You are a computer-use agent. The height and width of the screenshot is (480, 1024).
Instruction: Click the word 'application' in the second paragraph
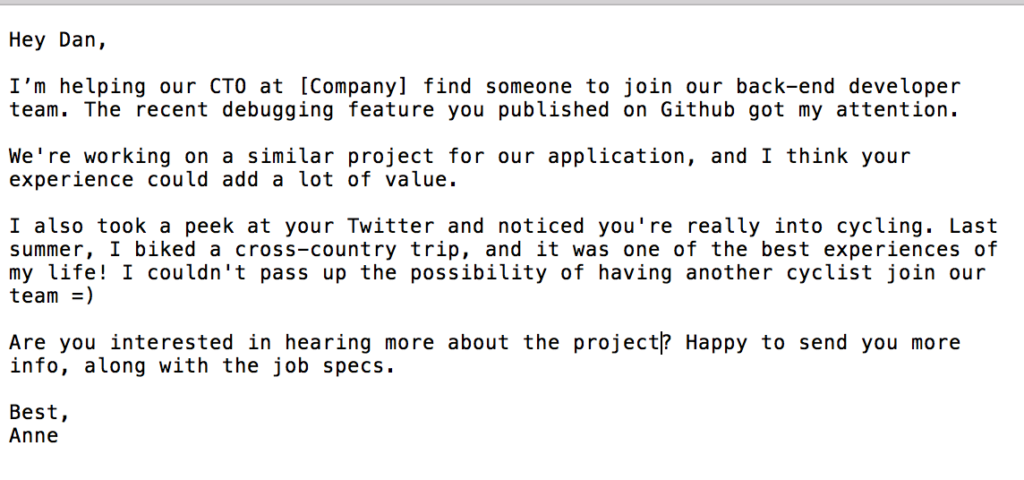point(616,157)
